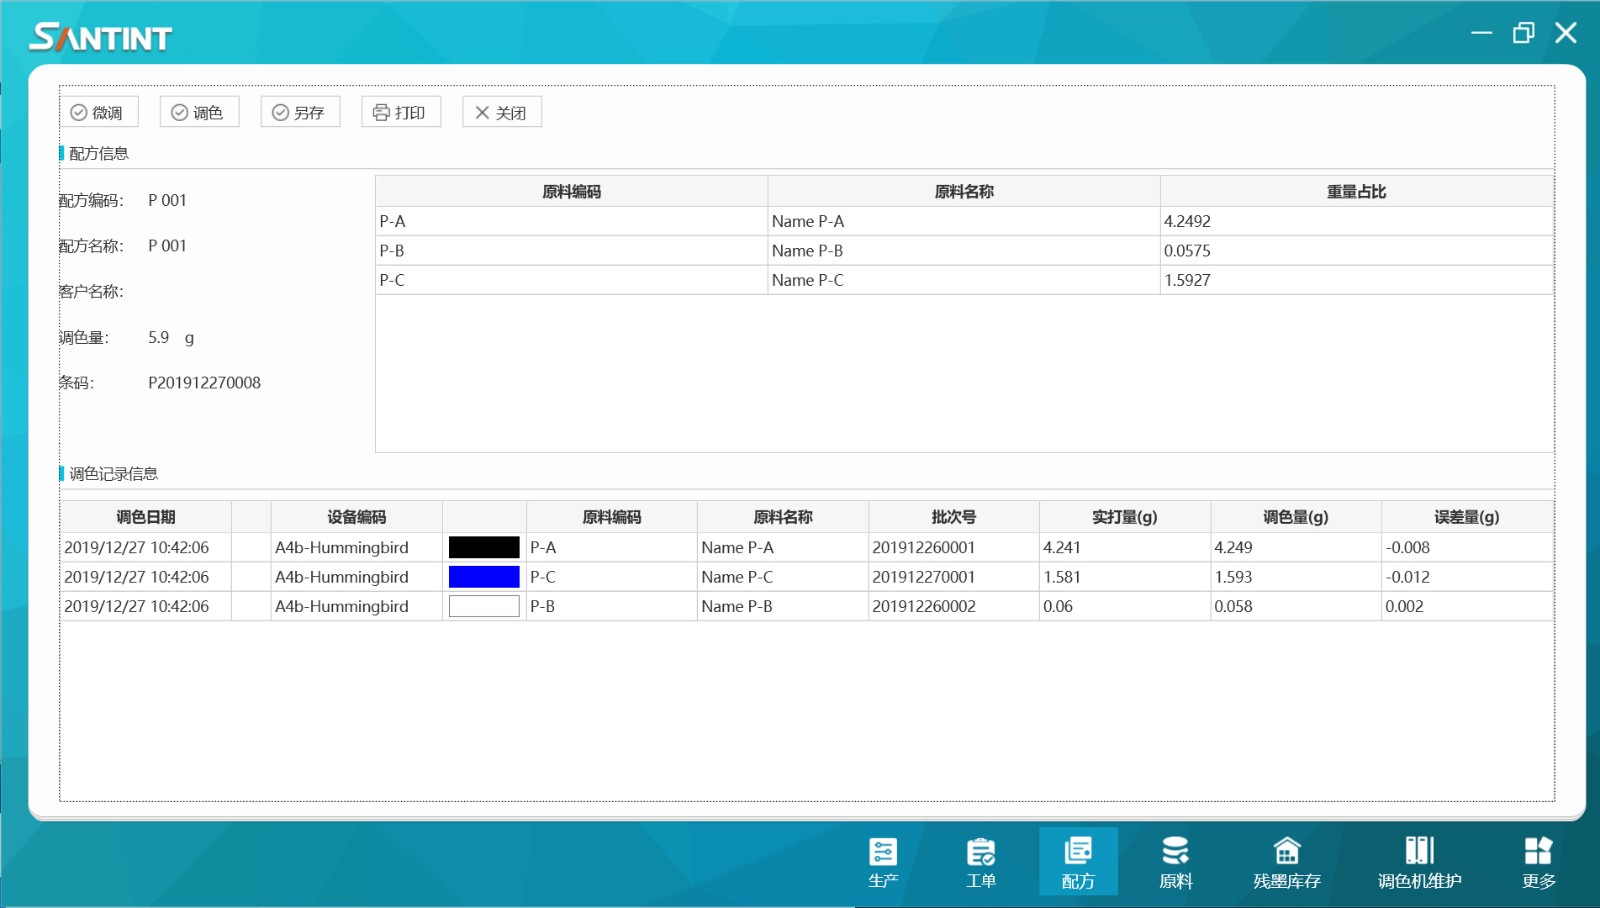Screen dimensions: 1600x908
Task: Click the barcode value P201912270008
Action: pyautogui.click(x=204, y=382)
